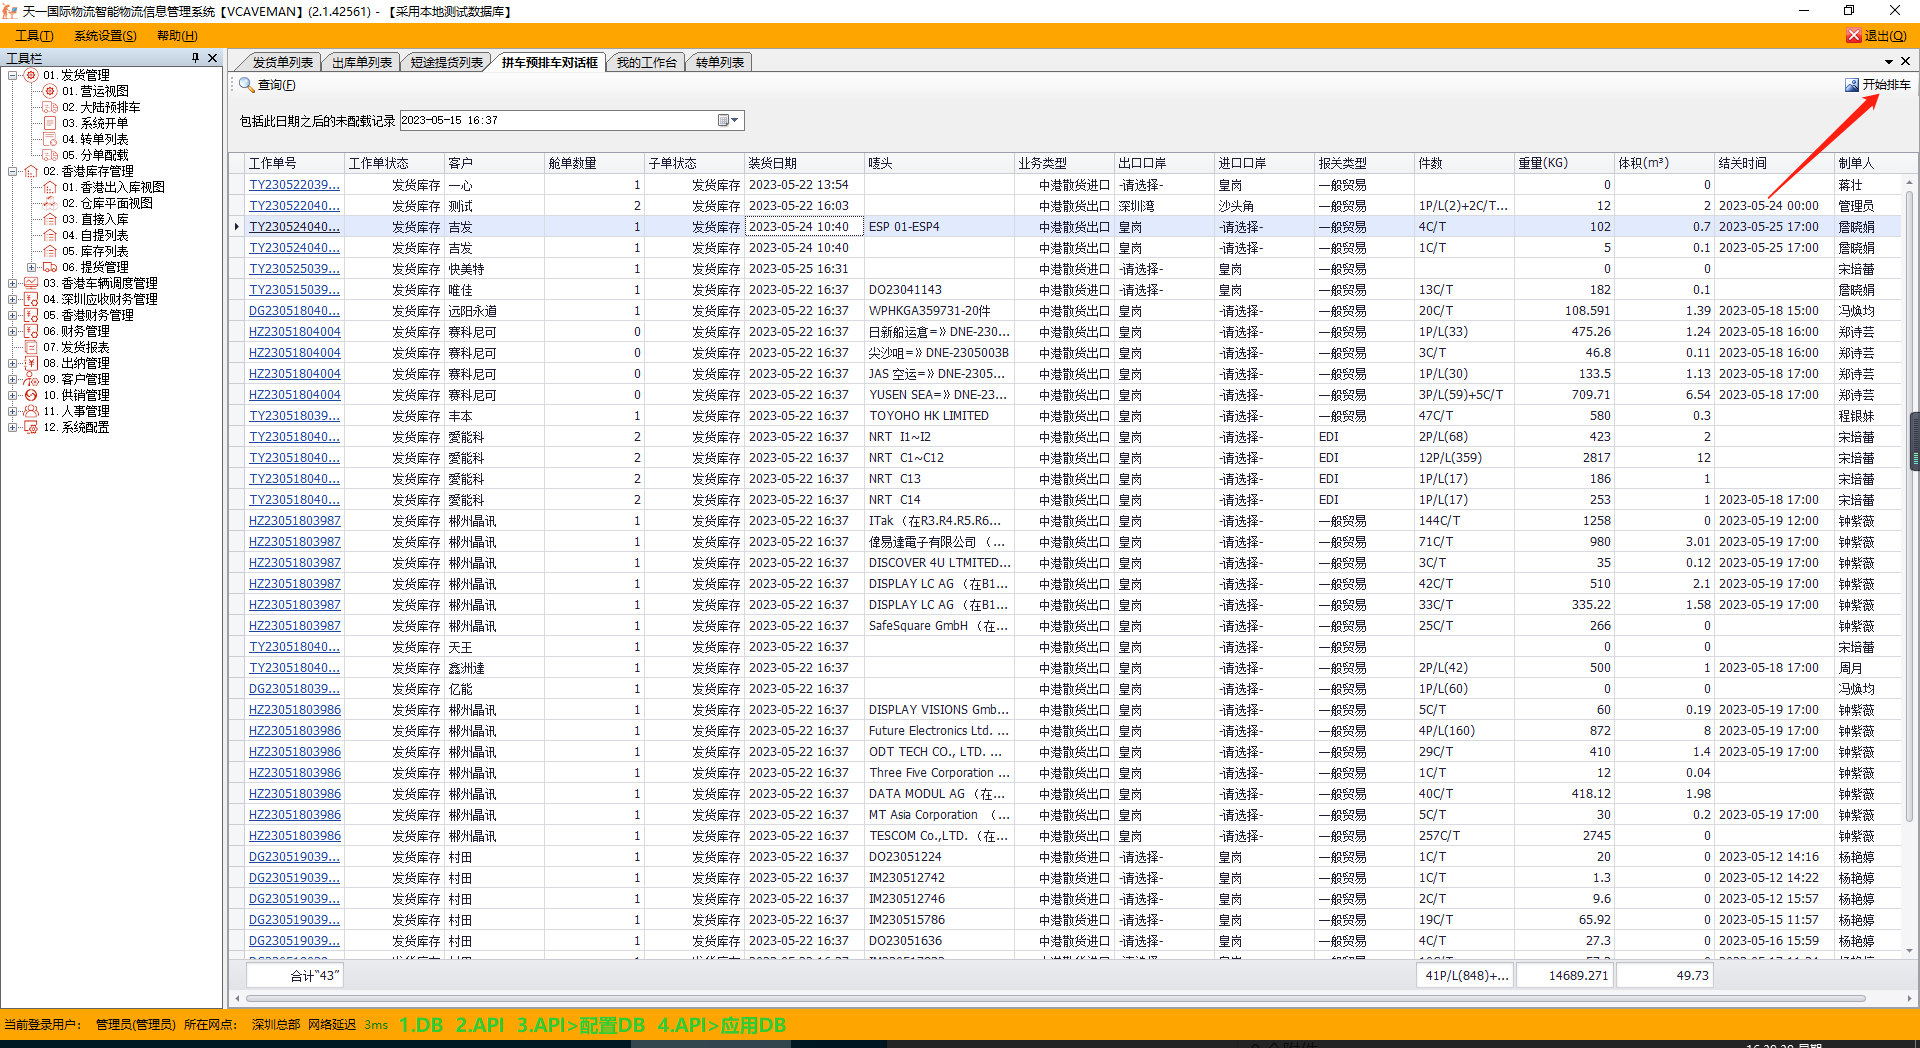Pin the 工具栏 panel using pushpin icon

tap(195, 58)
